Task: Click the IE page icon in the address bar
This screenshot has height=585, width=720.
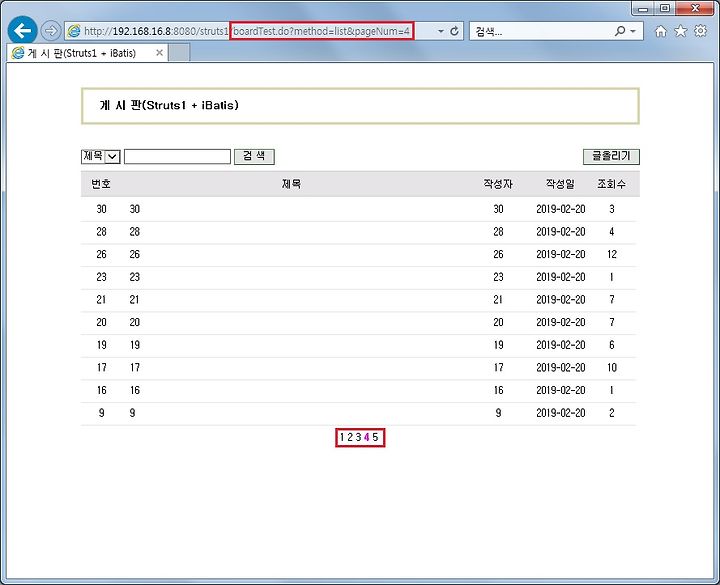Action: pyautogui.click(x=73, y=31)
